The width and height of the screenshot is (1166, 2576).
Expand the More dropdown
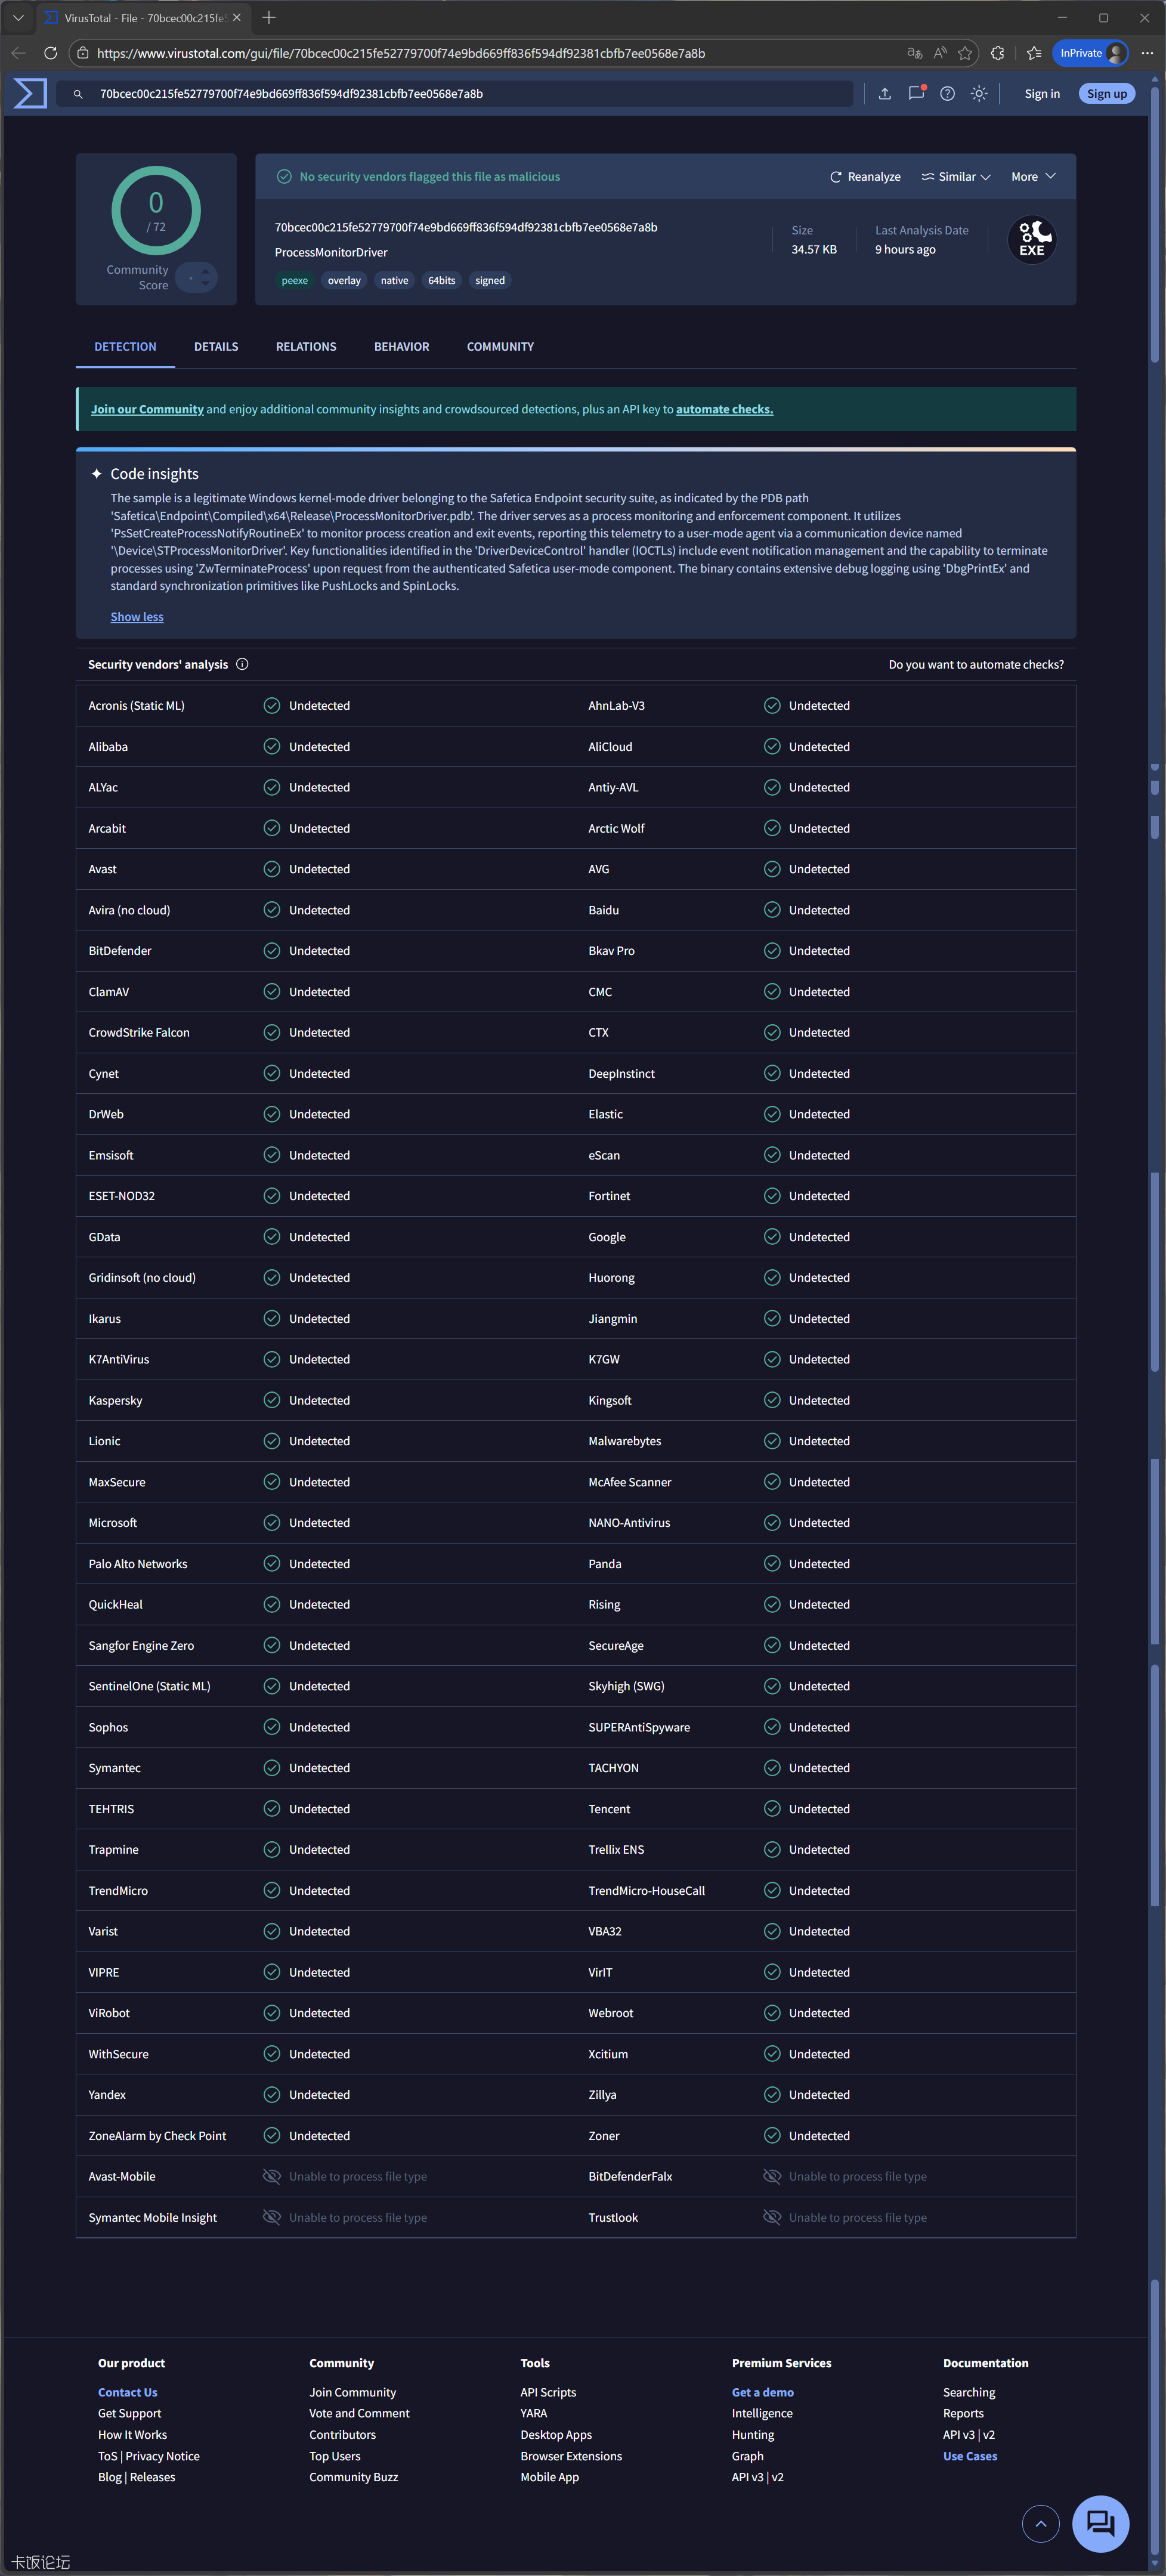click(1032, 177)
